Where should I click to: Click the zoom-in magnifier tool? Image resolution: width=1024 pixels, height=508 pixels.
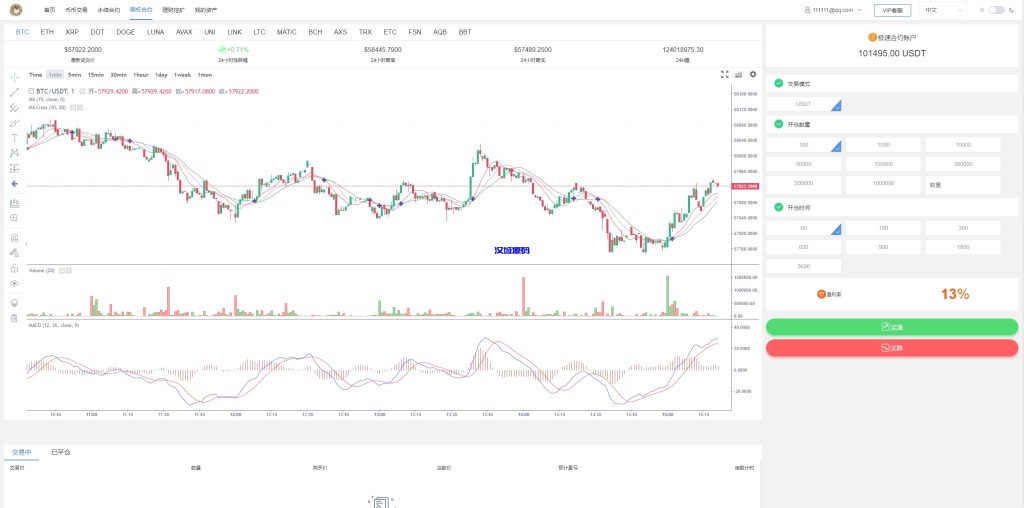point(14,217)
